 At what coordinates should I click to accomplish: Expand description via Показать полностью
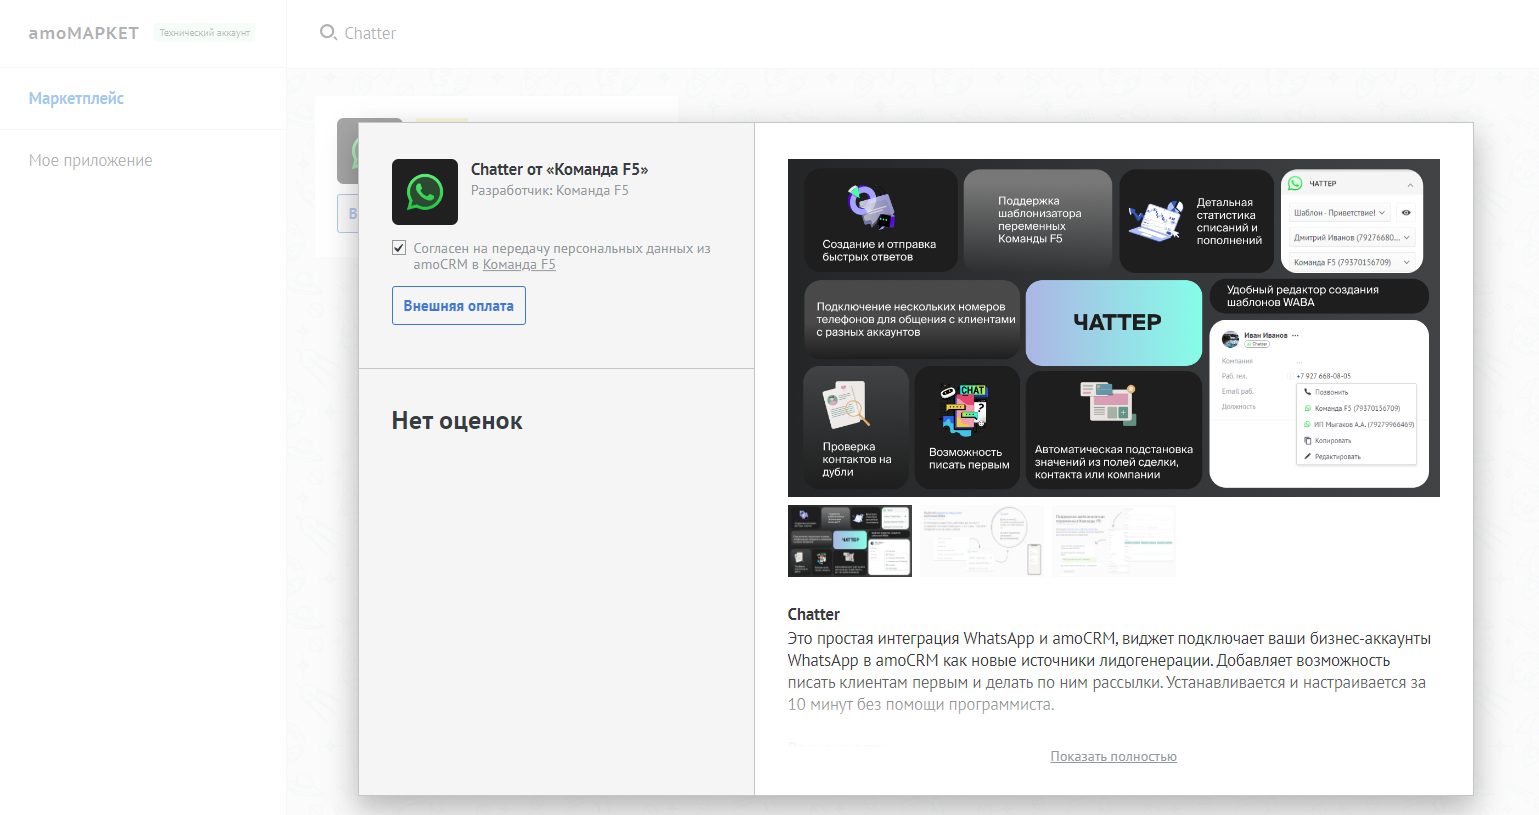tap(1113, 757)
